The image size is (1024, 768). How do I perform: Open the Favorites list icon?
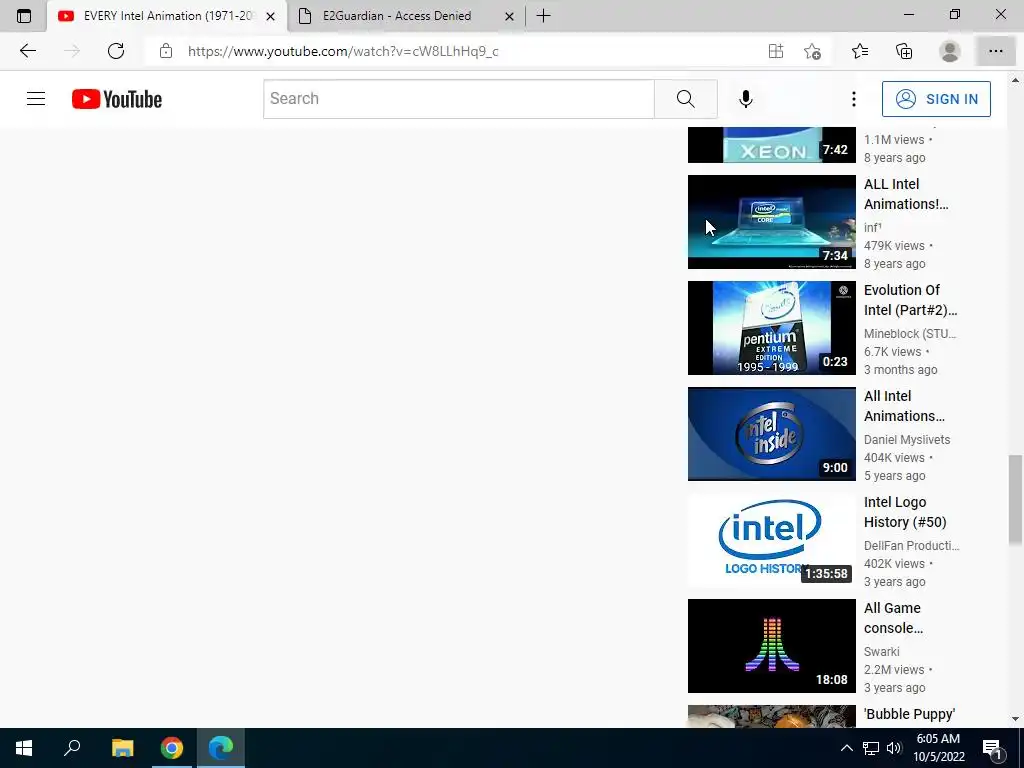coord(860,51)
